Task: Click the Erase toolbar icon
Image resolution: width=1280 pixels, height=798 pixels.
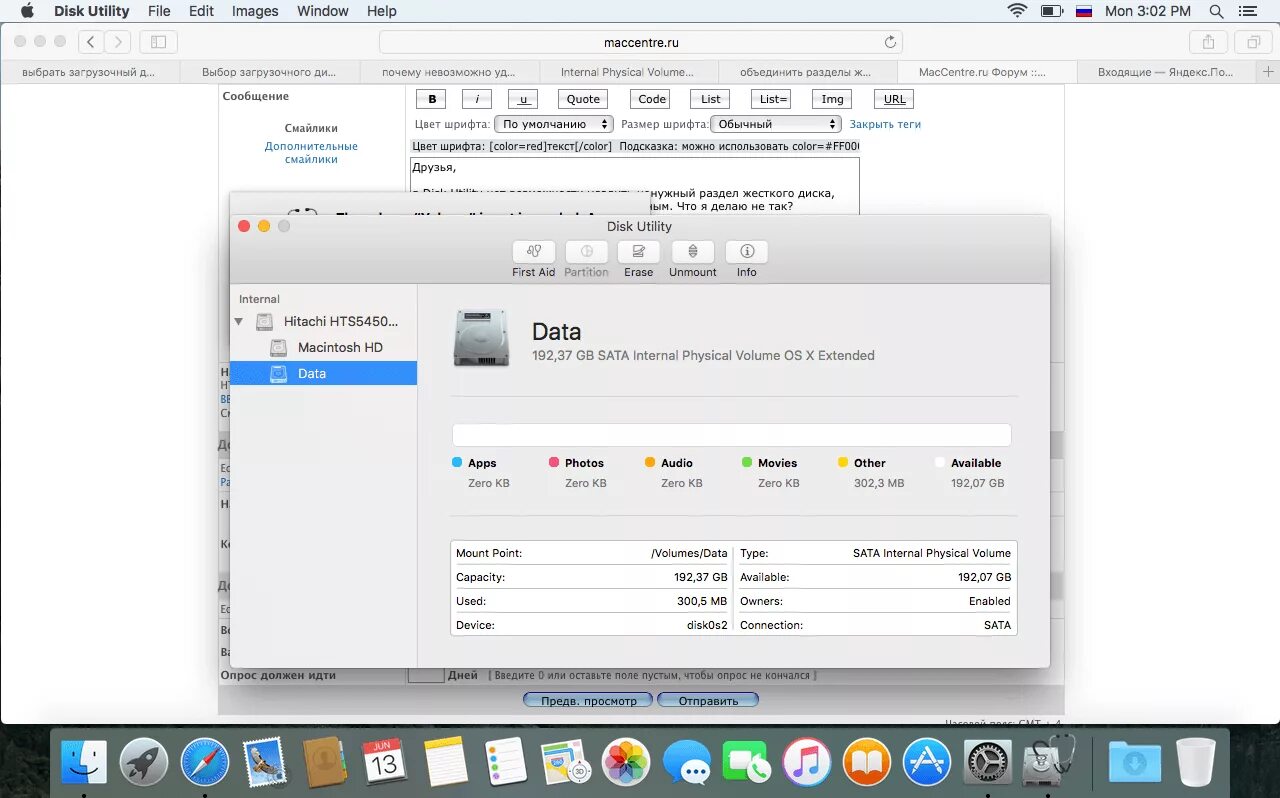Action: 638,252
